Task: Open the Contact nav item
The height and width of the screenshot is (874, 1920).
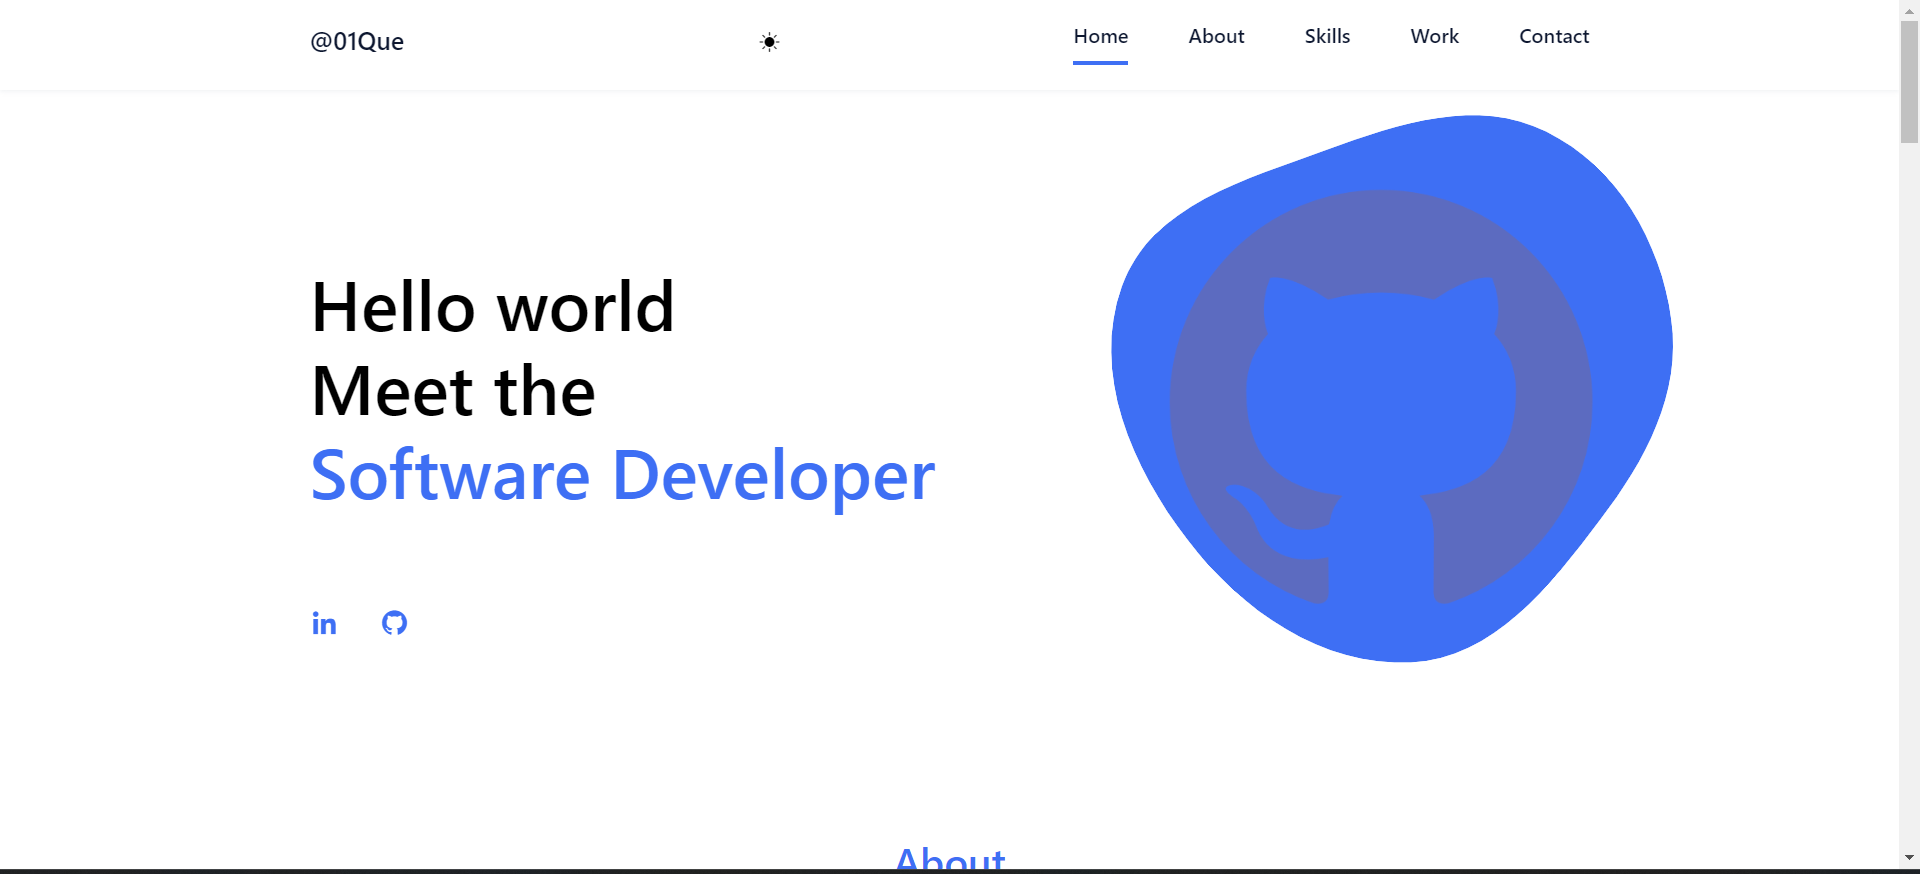Action: click(1554, 37)
